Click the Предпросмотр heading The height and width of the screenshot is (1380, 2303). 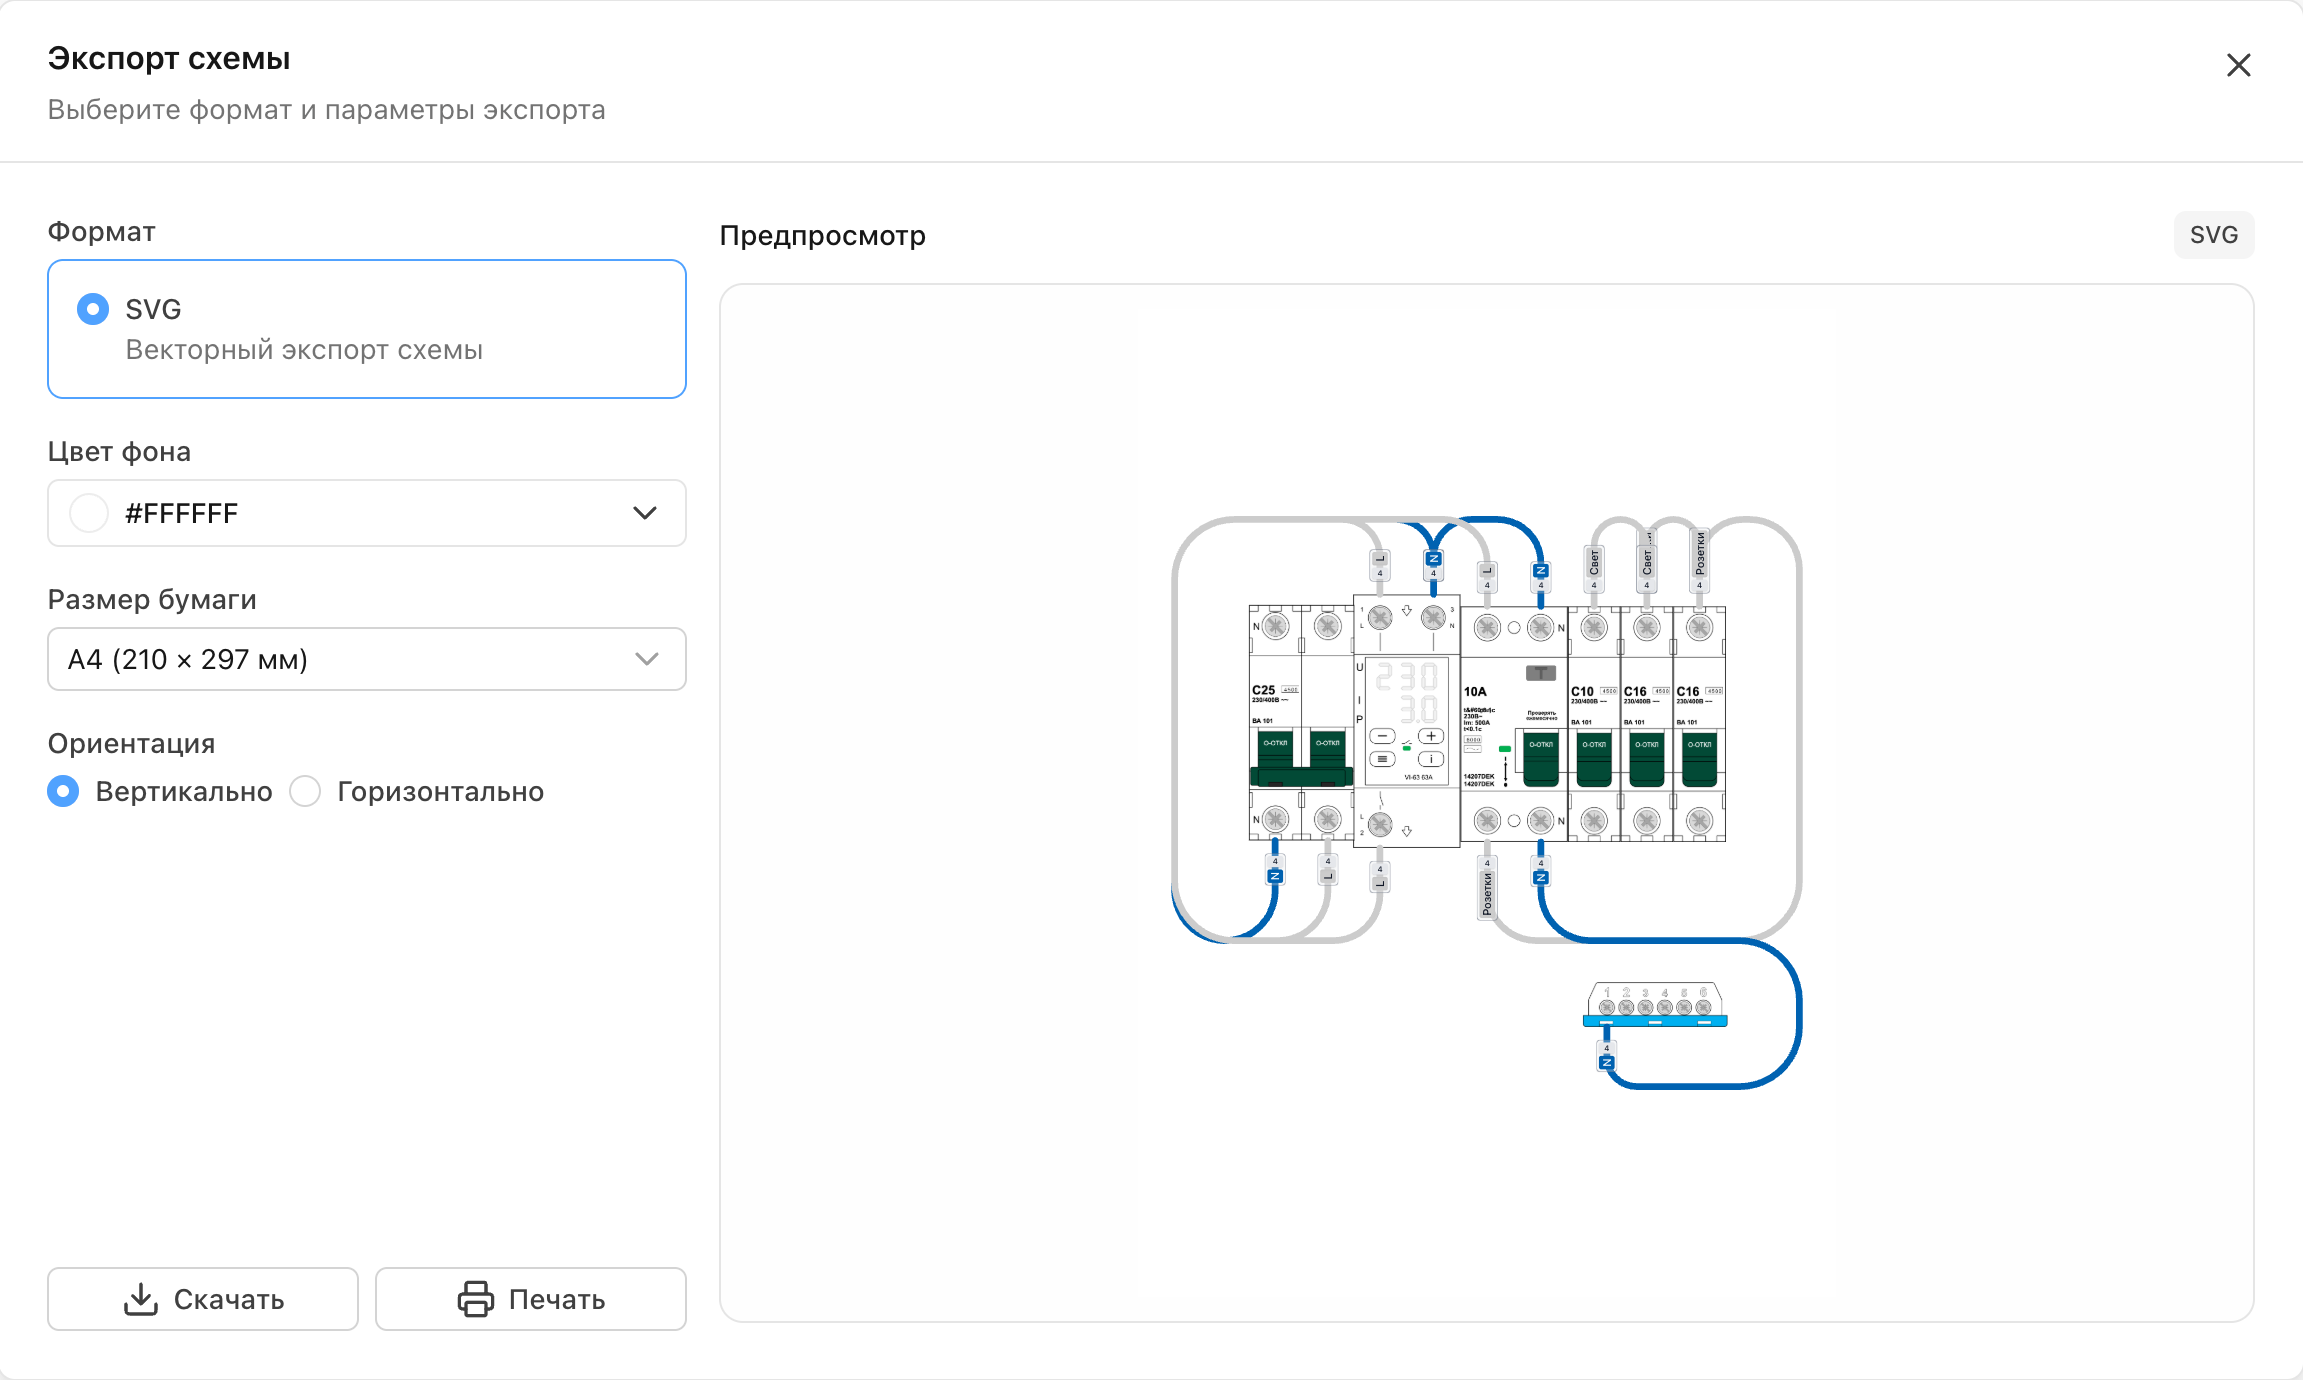point(823,236)
